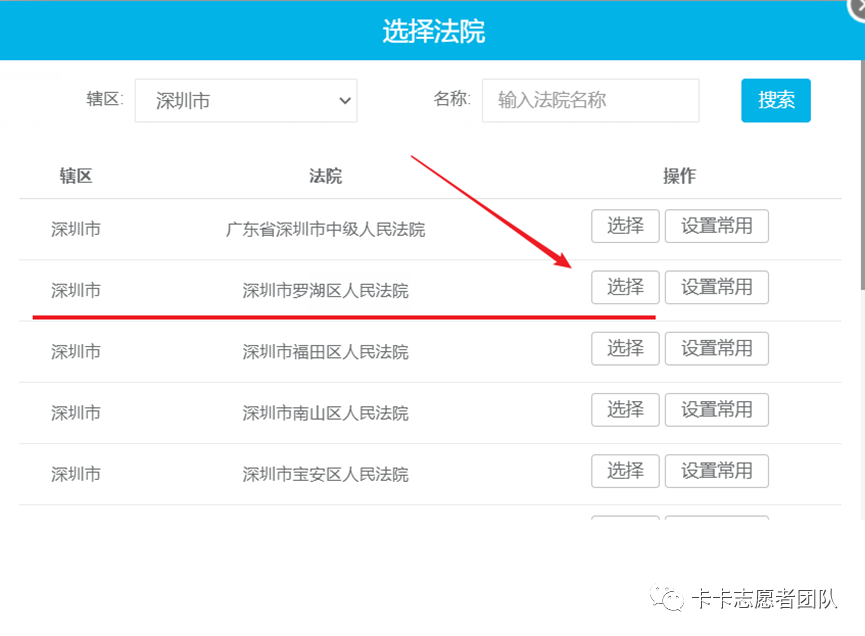Click 设置常用 for 深圳市宝安区人民法院
Image resolution: width=865 pixels, height=636 pixels.
pyautogui.click(x=717, y=471)
